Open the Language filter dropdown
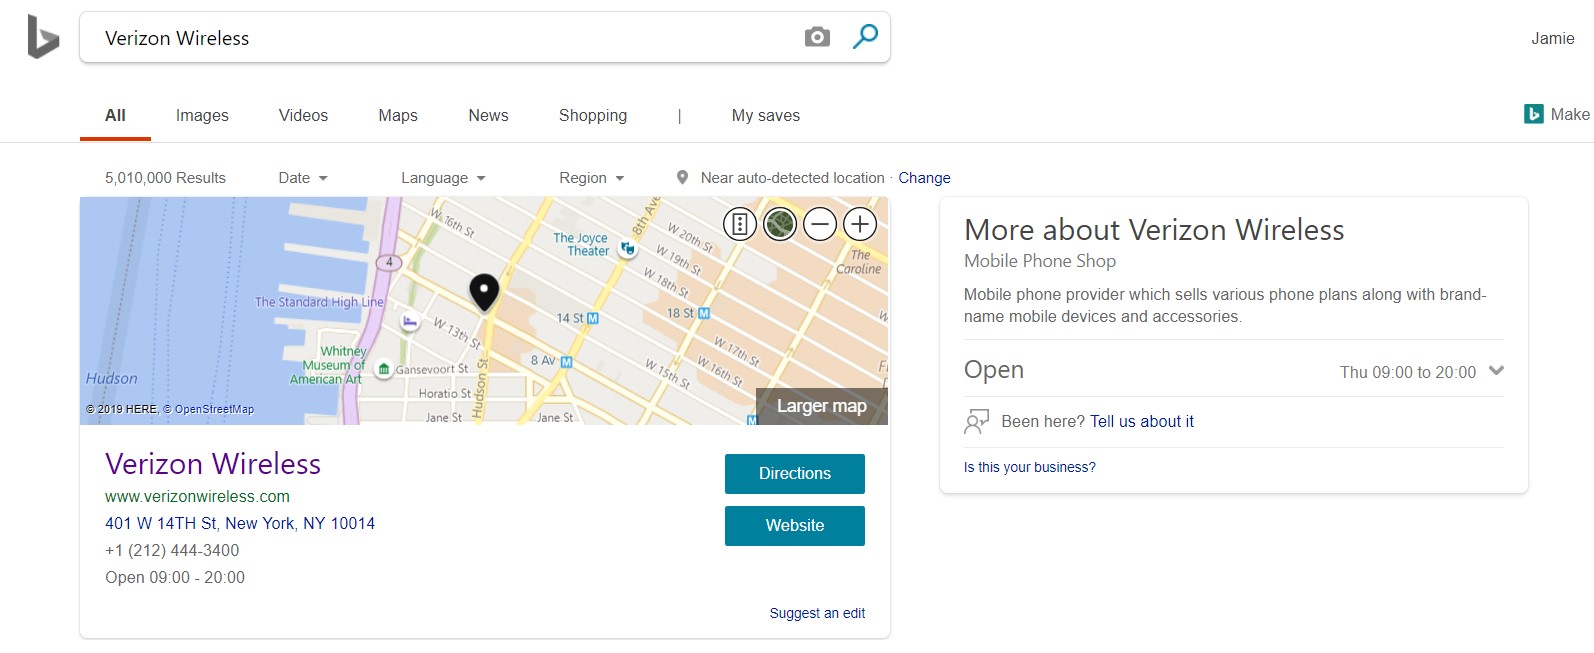 (443, 177)
